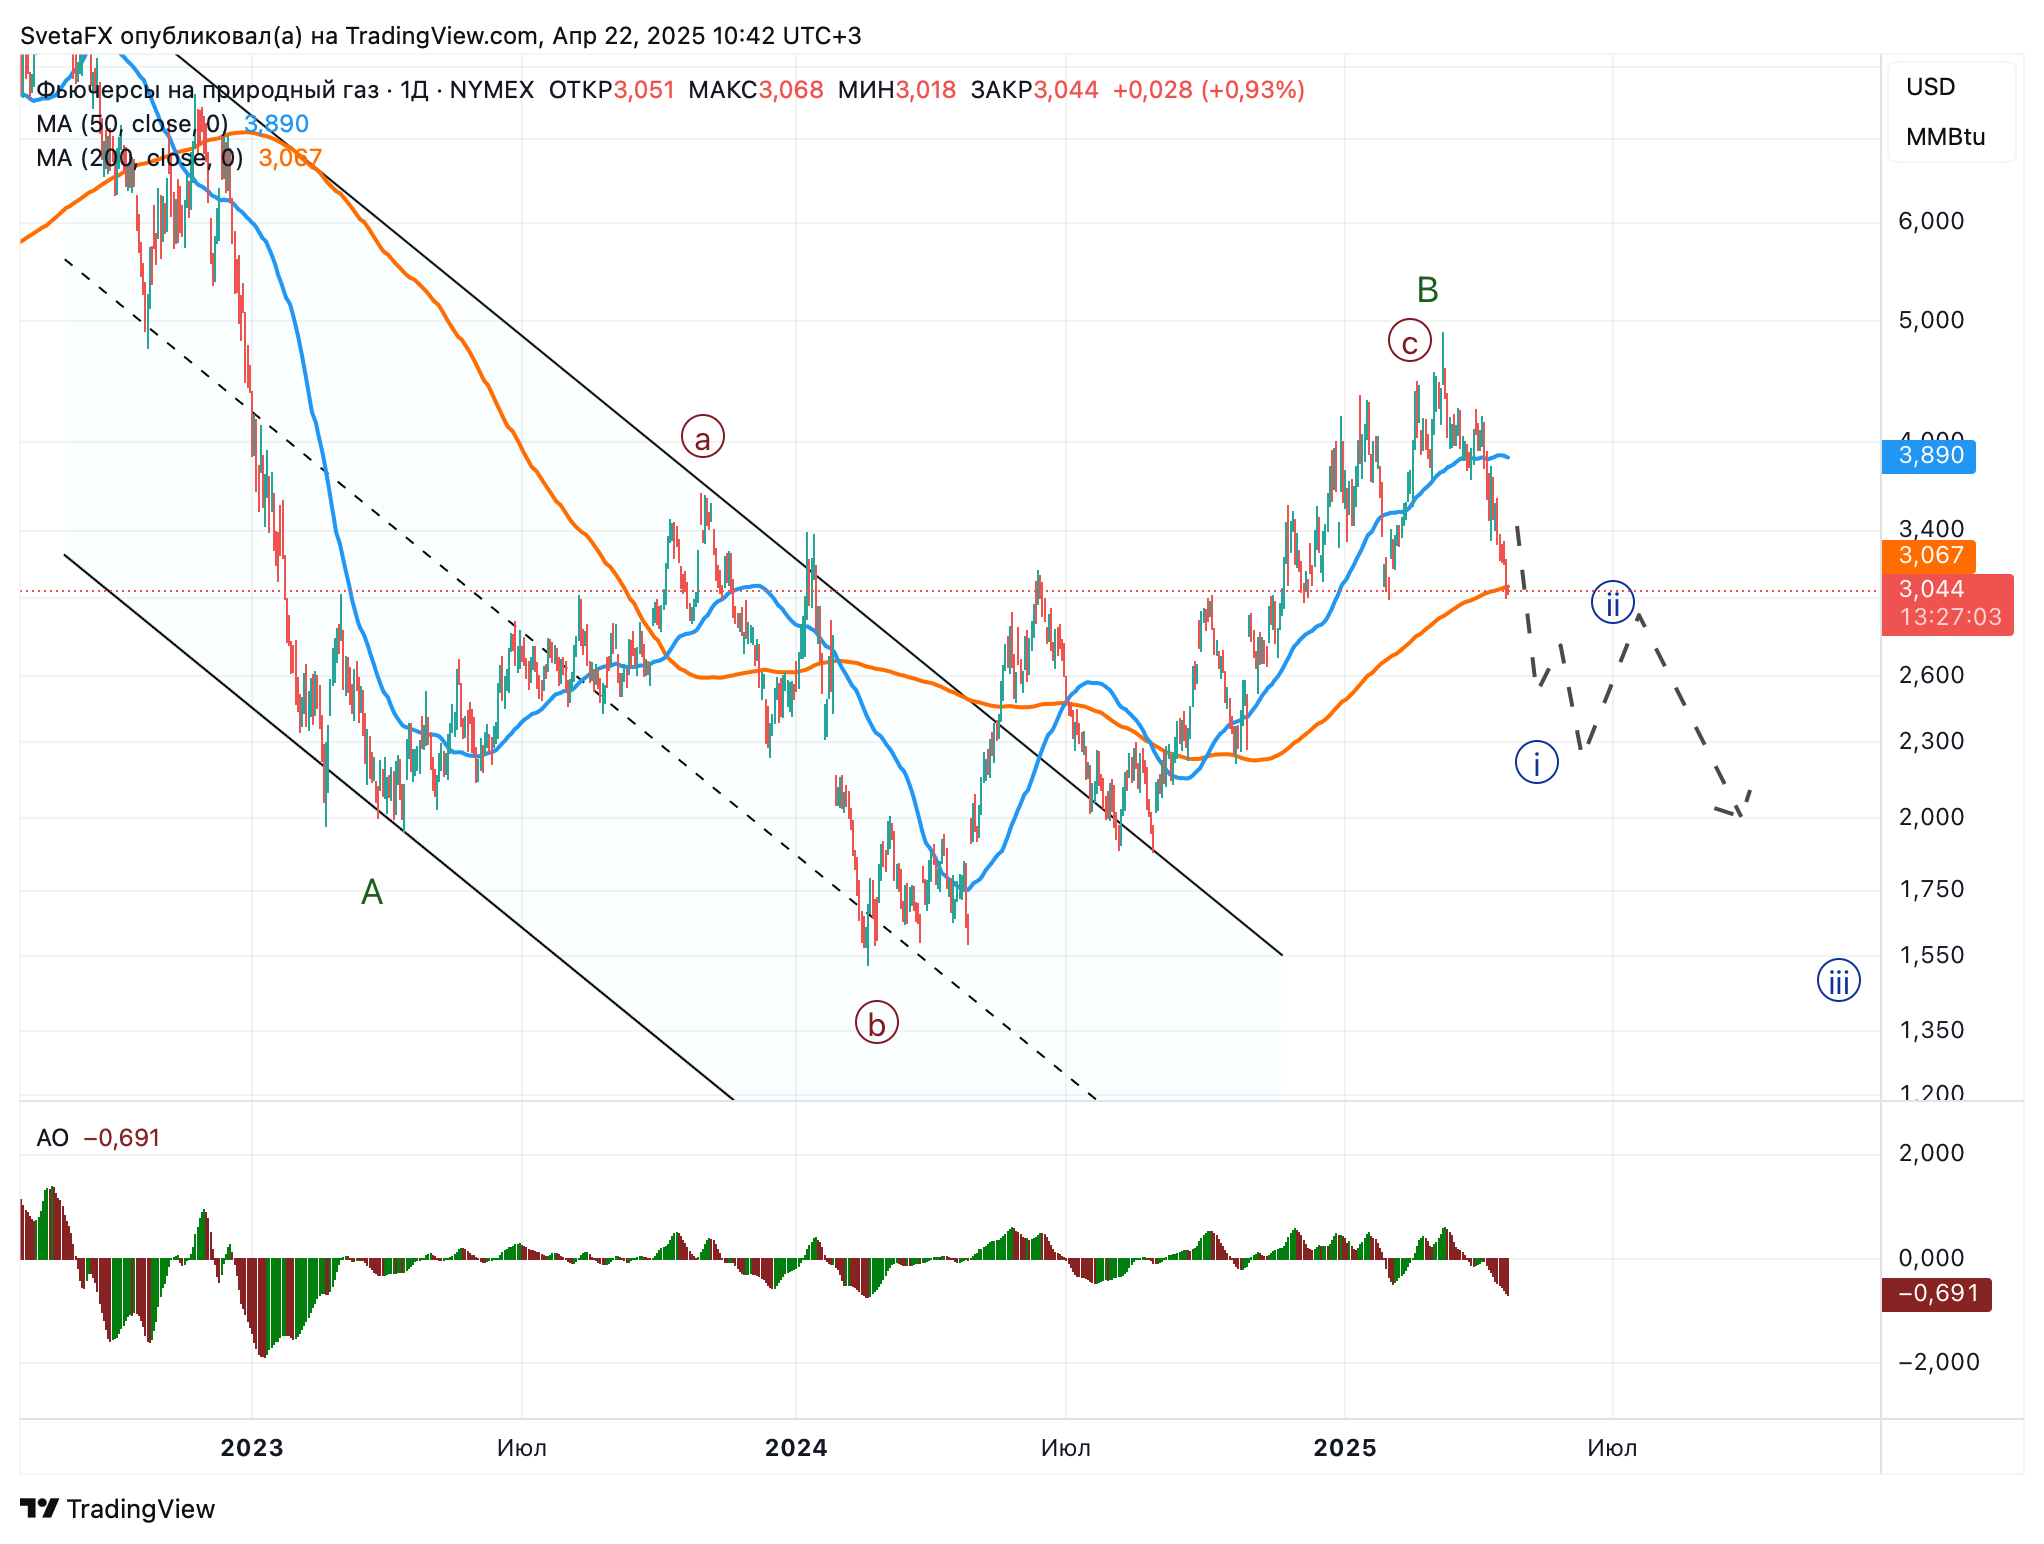
Task: Select the wave label B annotation
Action: pyautogui.click(x=1427, y=290)
